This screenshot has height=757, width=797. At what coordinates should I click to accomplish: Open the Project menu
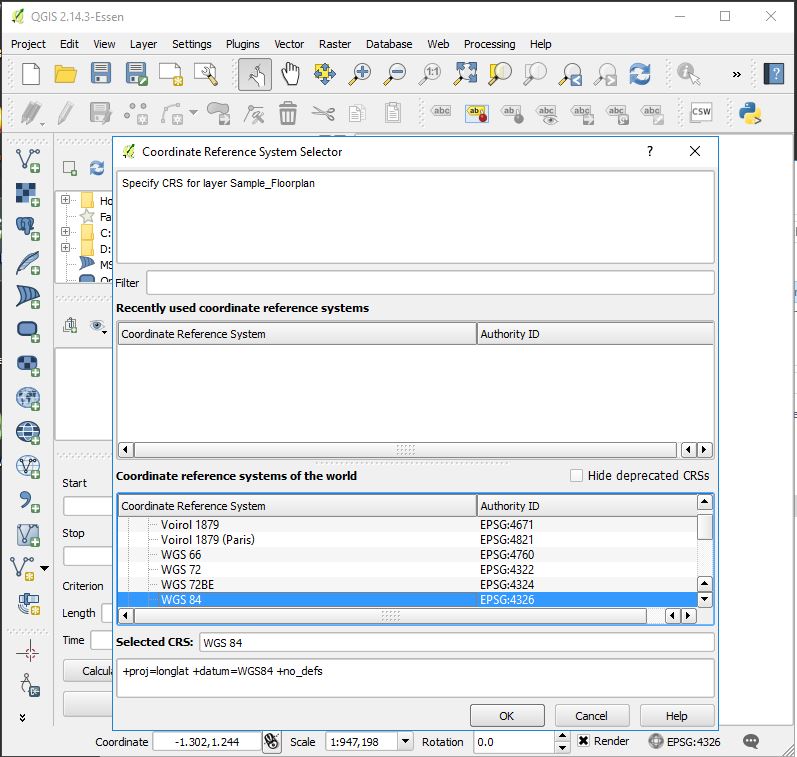tap(28, 44)
